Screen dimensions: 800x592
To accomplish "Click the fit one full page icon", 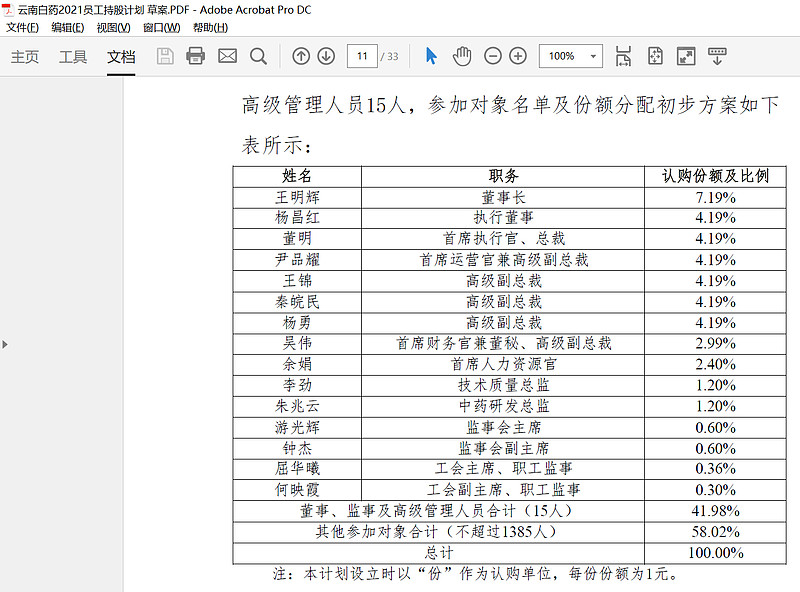I will pyautogui.click(x=655, y=56).
